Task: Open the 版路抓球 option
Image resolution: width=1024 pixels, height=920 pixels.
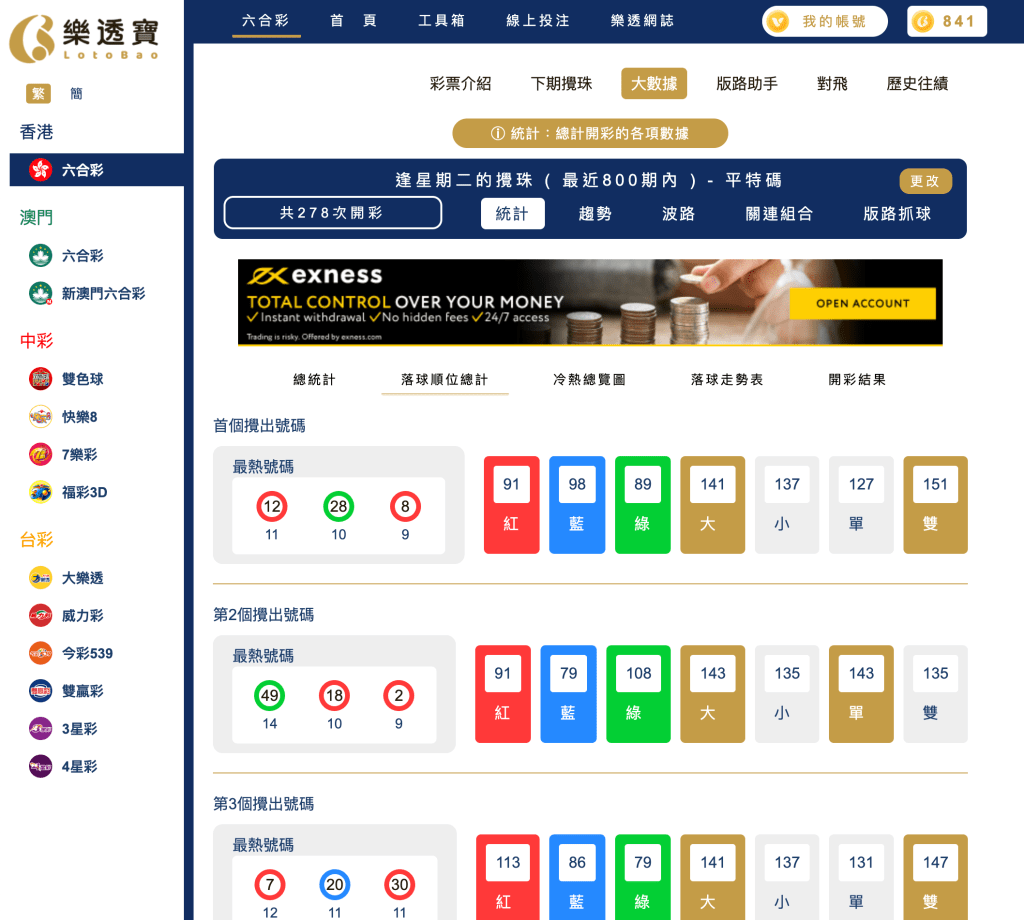Action: (897, 213)
